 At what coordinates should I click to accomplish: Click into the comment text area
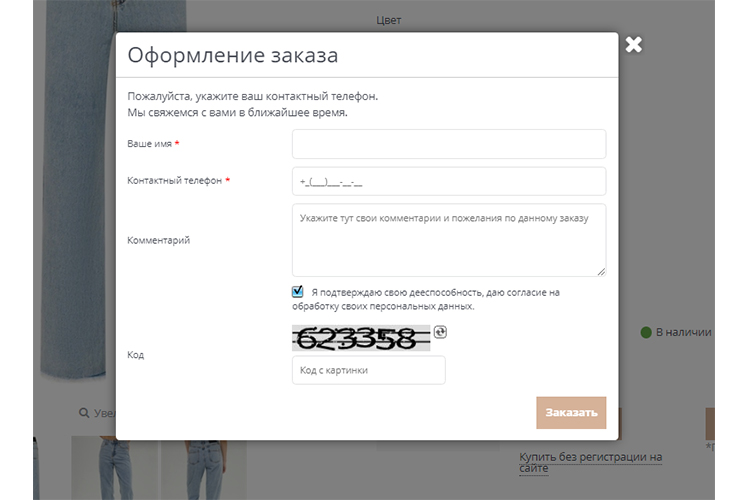pyautogui.click(x=448, y=240)
